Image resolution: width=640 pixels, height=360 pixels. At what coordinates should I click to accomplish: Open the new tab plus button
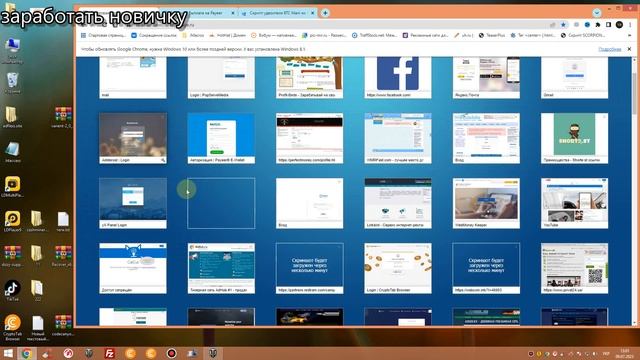coord(325,13)
